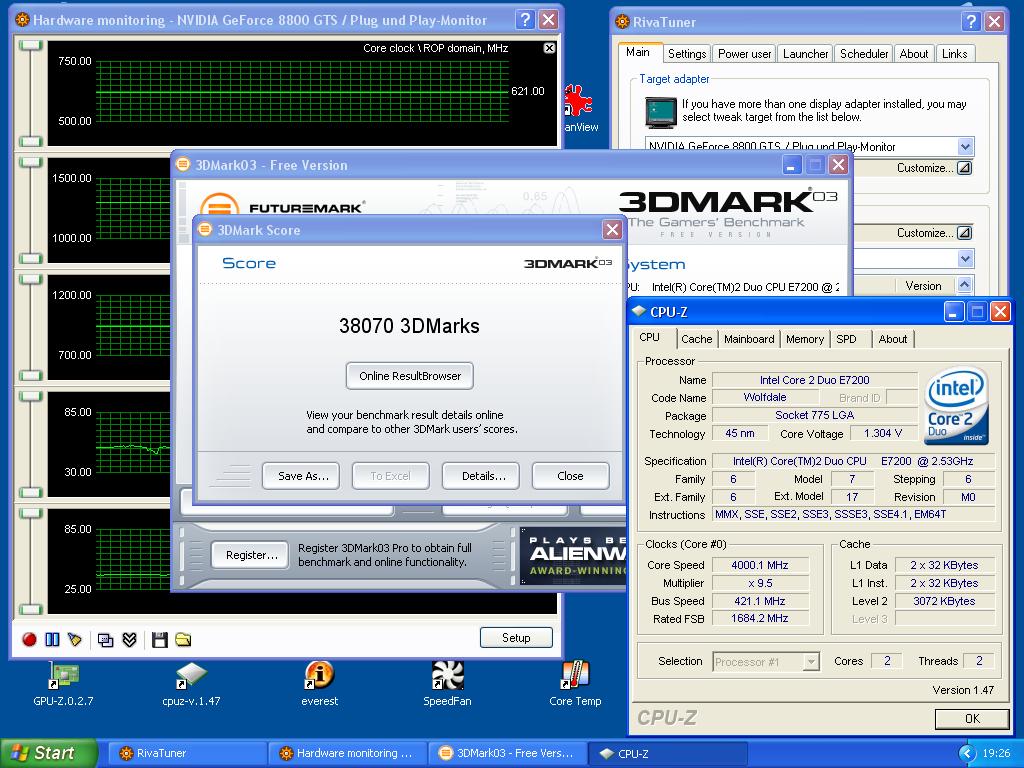
Task: Click Details... button in score dialog
Action: pos(483,476)
